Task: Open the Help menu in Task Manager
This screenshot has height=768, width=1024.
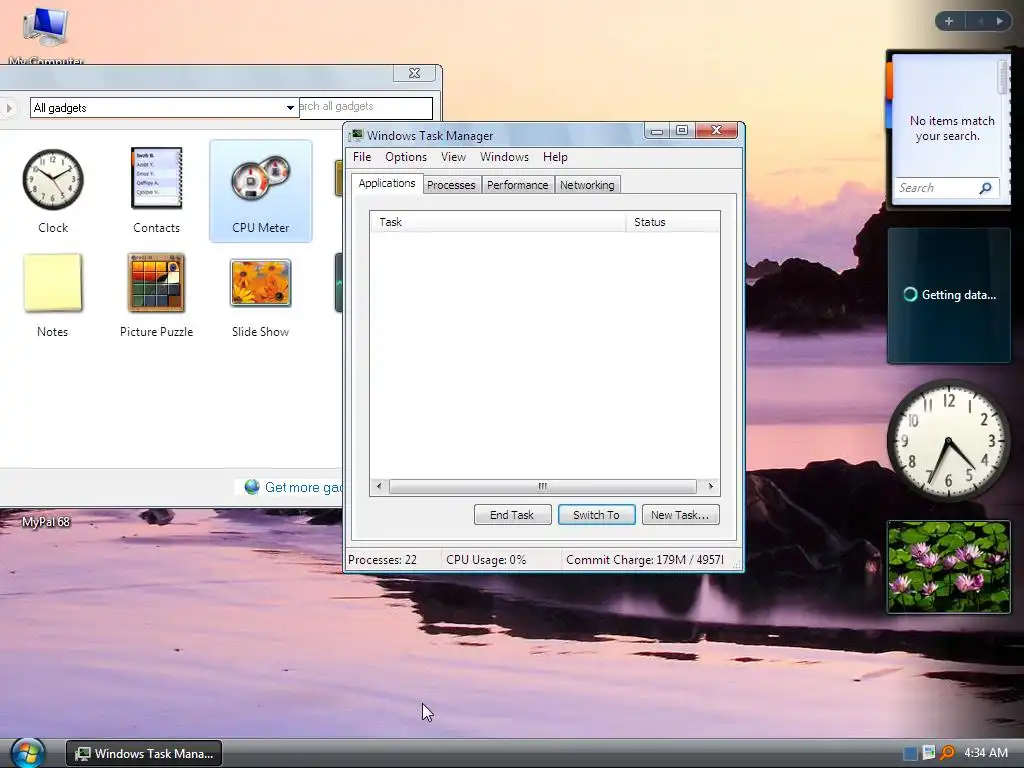Action: click(555, 157)
